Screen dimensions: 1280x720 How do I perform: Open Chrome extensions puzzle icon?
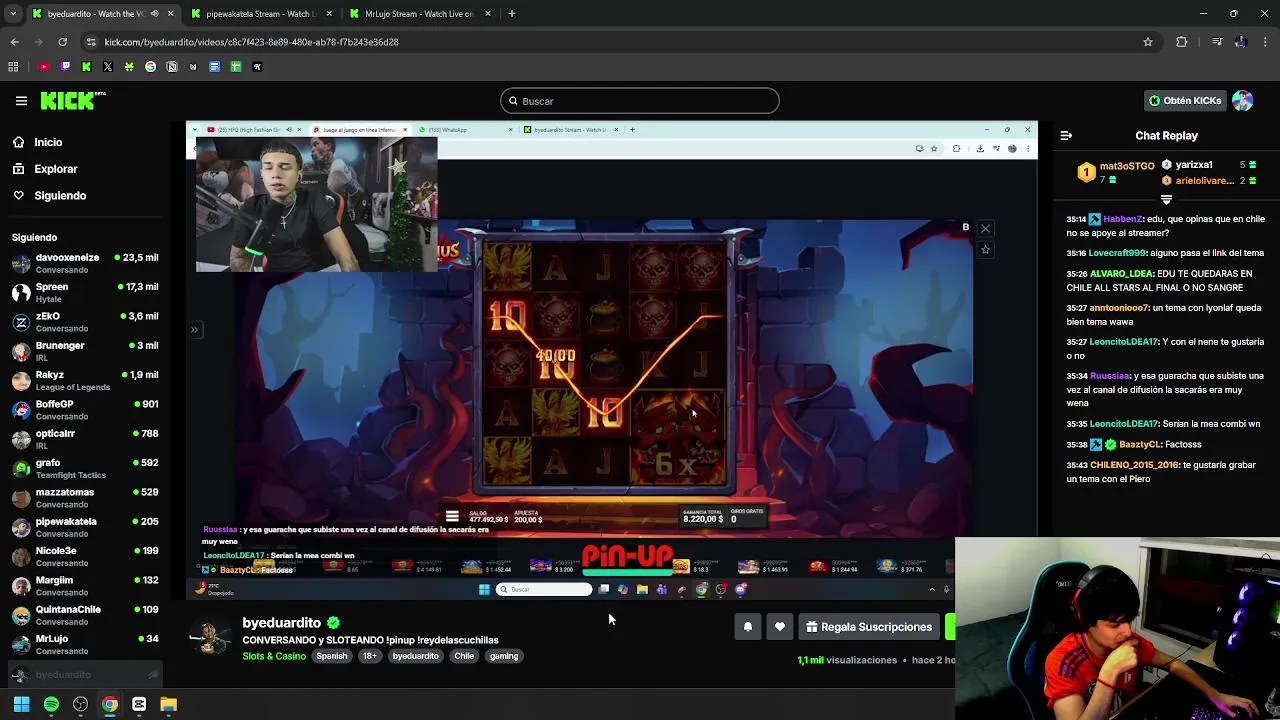pos(1182,42)
